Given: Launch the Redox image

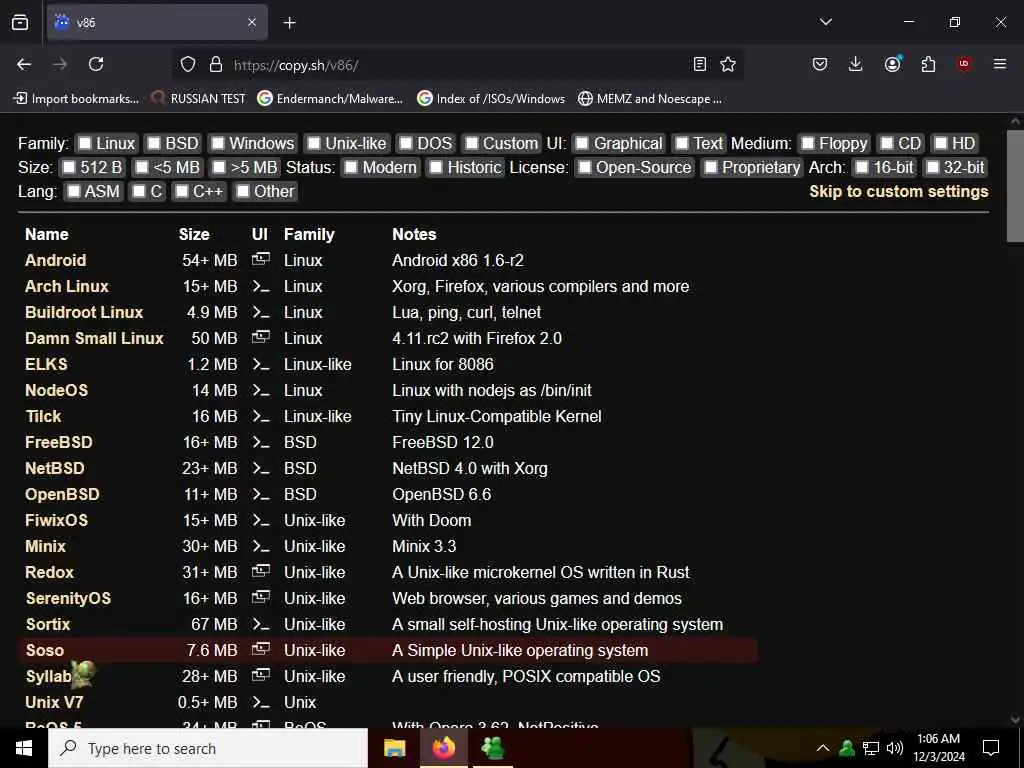Looking at the screenshot, I should 50,572.
